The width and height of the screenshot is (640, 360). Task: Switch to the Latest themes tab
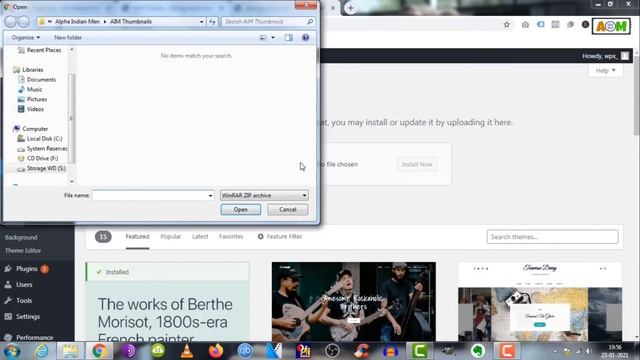200,236
